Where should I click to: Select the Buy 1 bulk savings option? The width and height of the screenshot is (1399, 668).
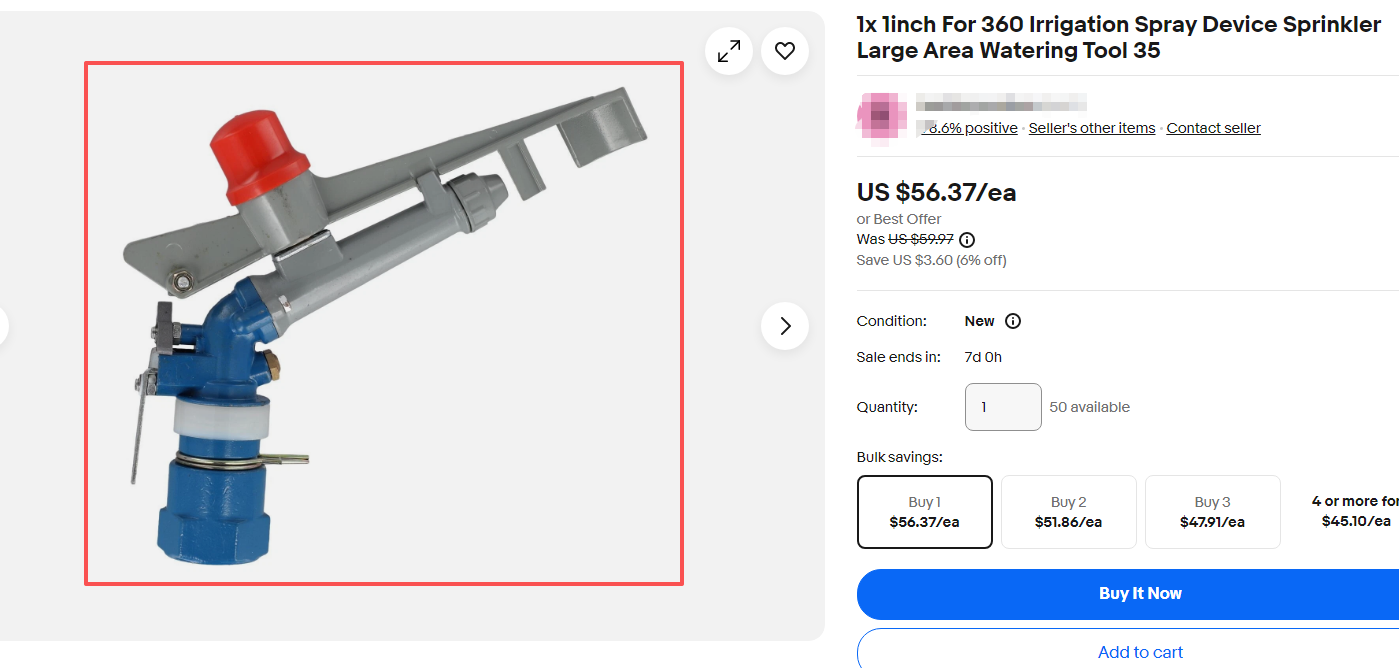(924, 512)
